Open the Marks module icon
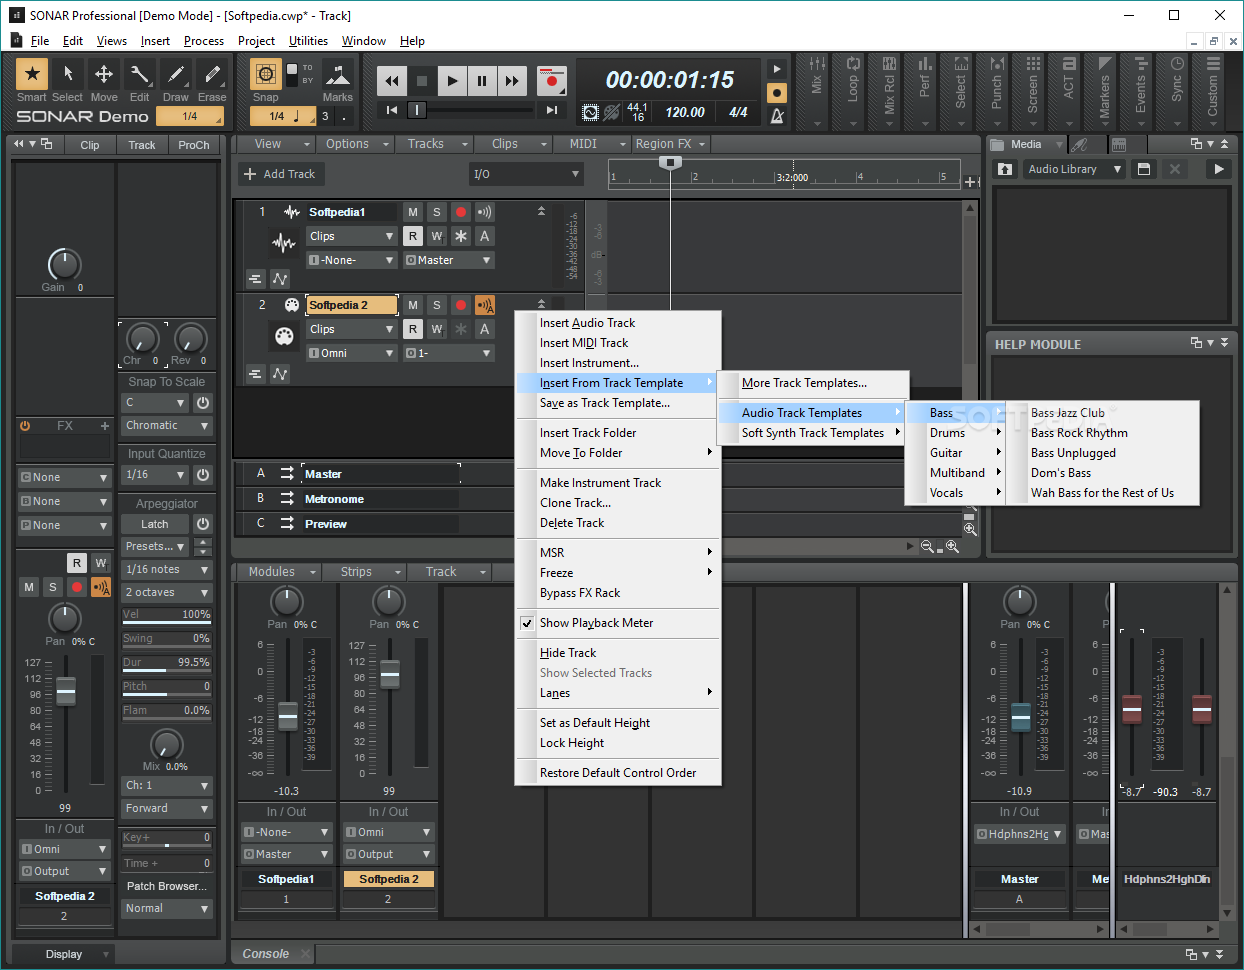Screen dimensions: 1244x970 pos(338,75)
